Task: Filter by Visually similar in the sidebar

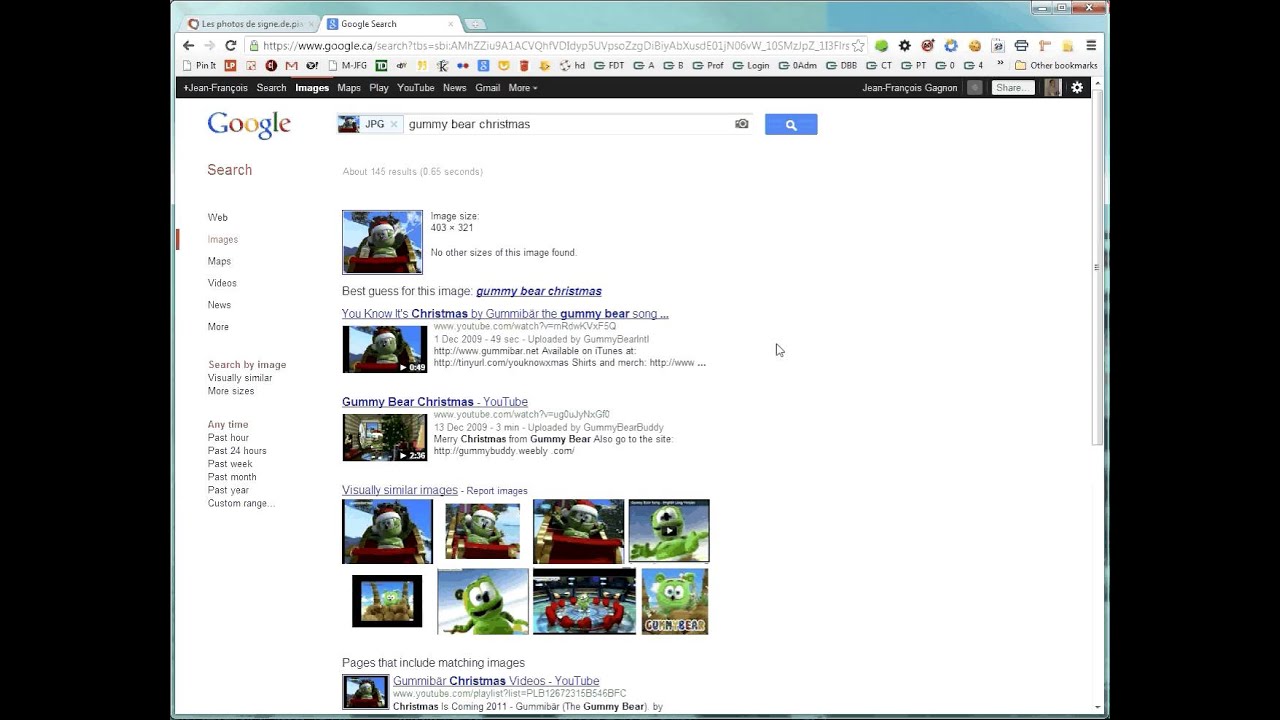Action: [x=240, y=378]
